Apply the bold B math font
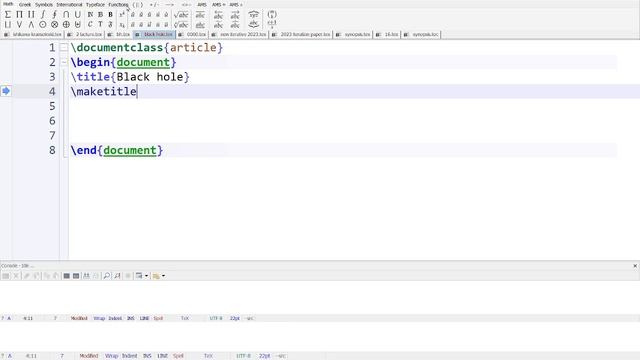The height and width of the screenshot is (360, 640). coord(110,15)
